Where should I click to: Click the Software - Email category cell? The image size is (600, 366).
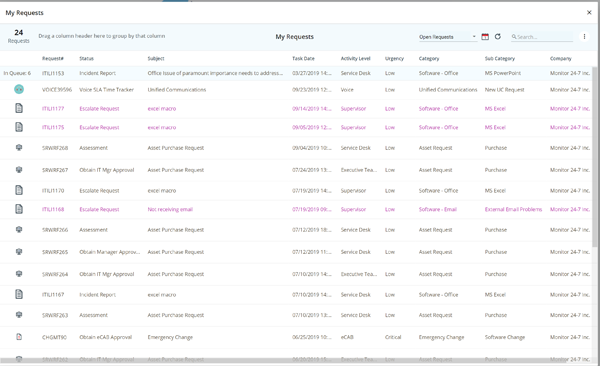(438, 209)
